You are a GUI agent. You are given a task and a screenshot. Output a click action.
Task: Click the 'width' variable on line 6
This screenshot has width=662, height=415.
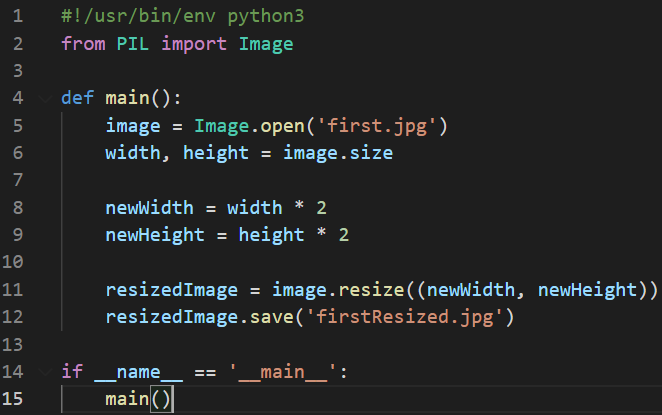[x=133, y=153]
